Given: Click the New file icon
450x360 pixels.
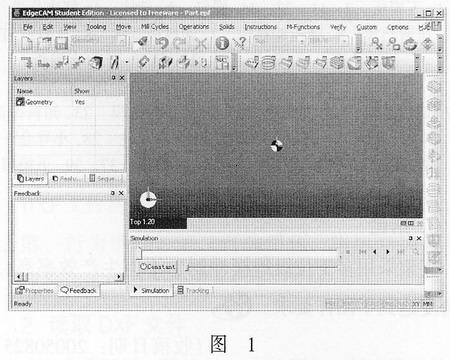Looking at the screenshot, I should 27,43.
